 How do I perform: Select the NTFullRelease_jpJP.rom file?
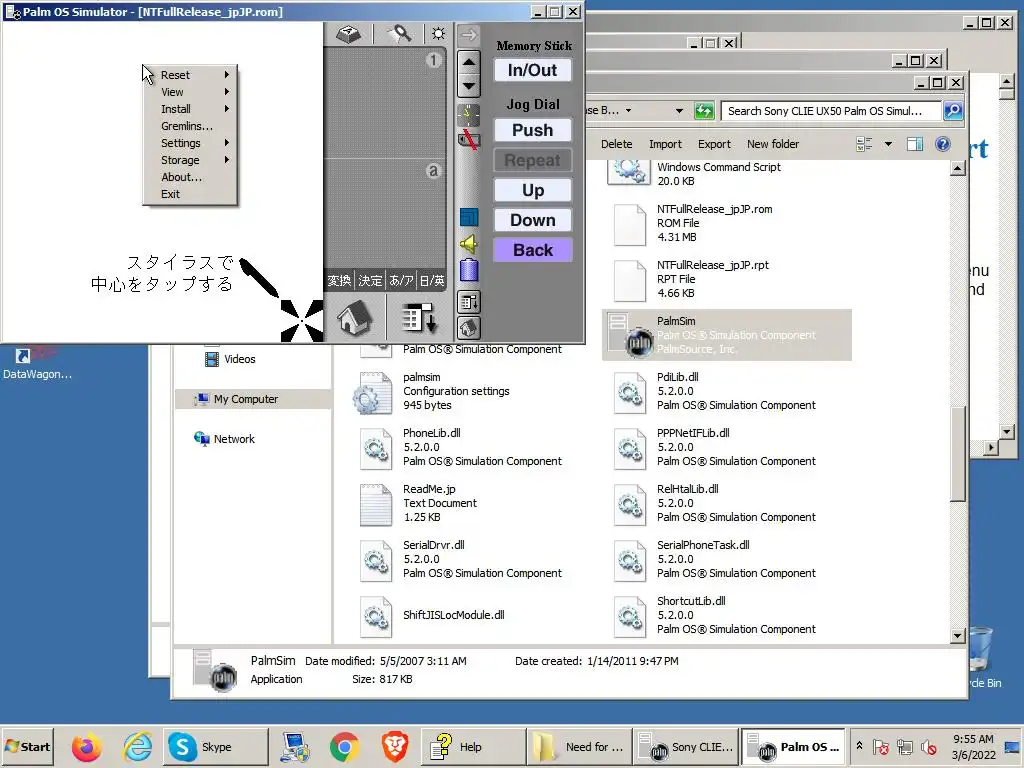coord(726,223)
